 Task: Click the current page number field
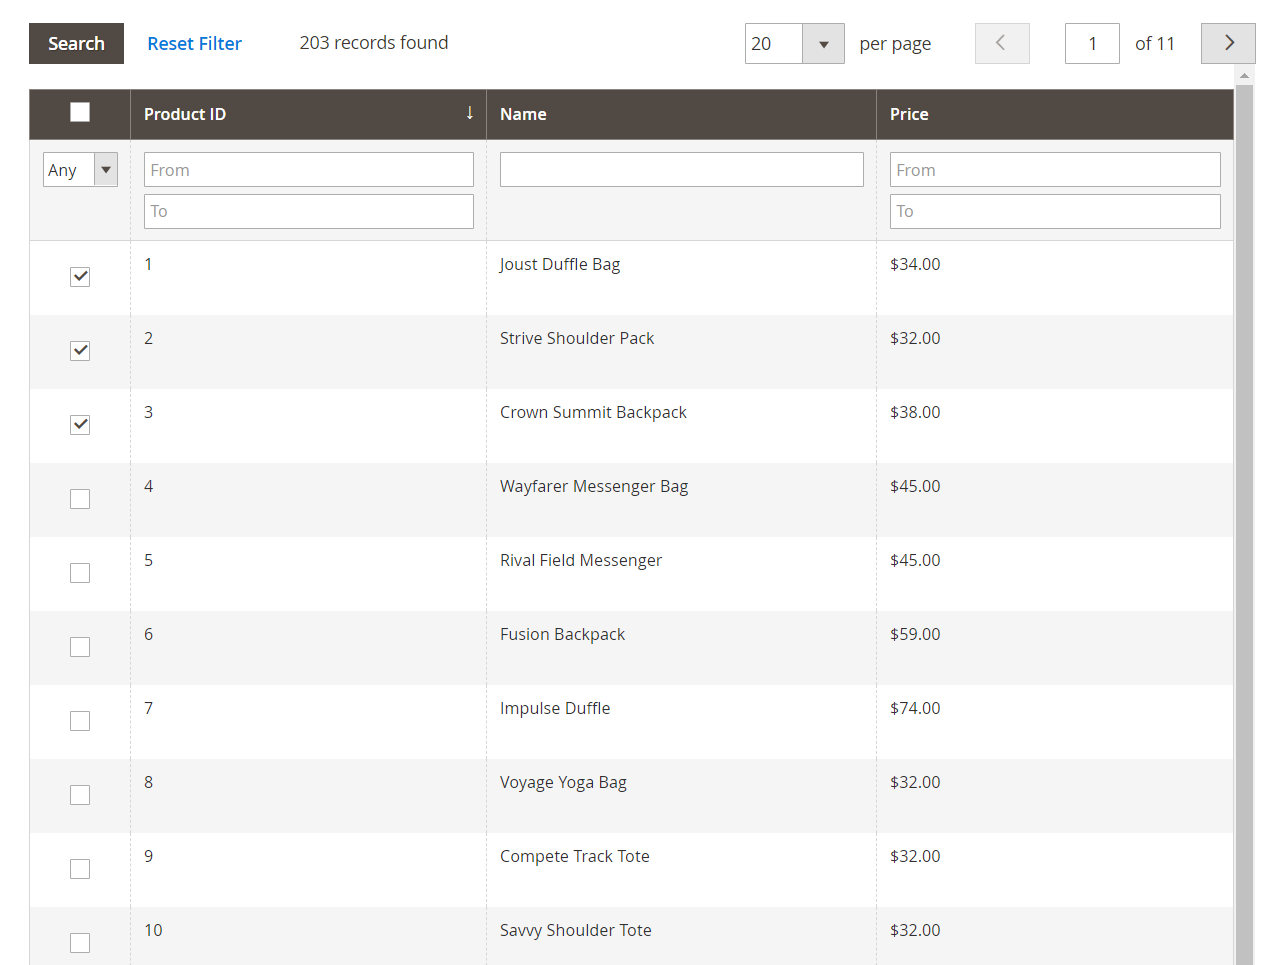[x=1091, y=43]
